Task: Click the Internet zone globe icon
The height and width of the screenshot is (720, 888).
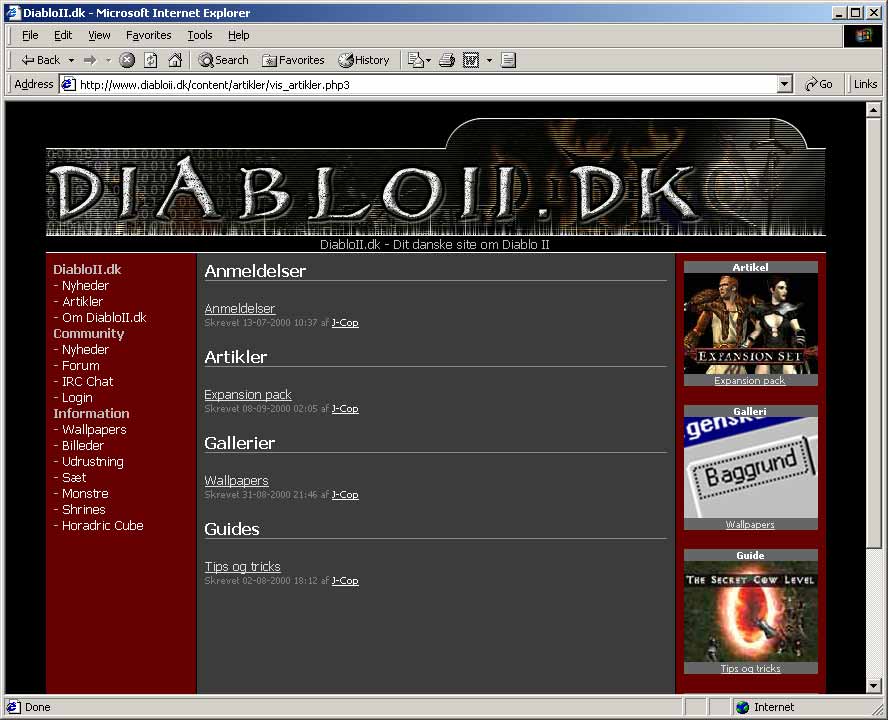Action: [x=742, y=707]
